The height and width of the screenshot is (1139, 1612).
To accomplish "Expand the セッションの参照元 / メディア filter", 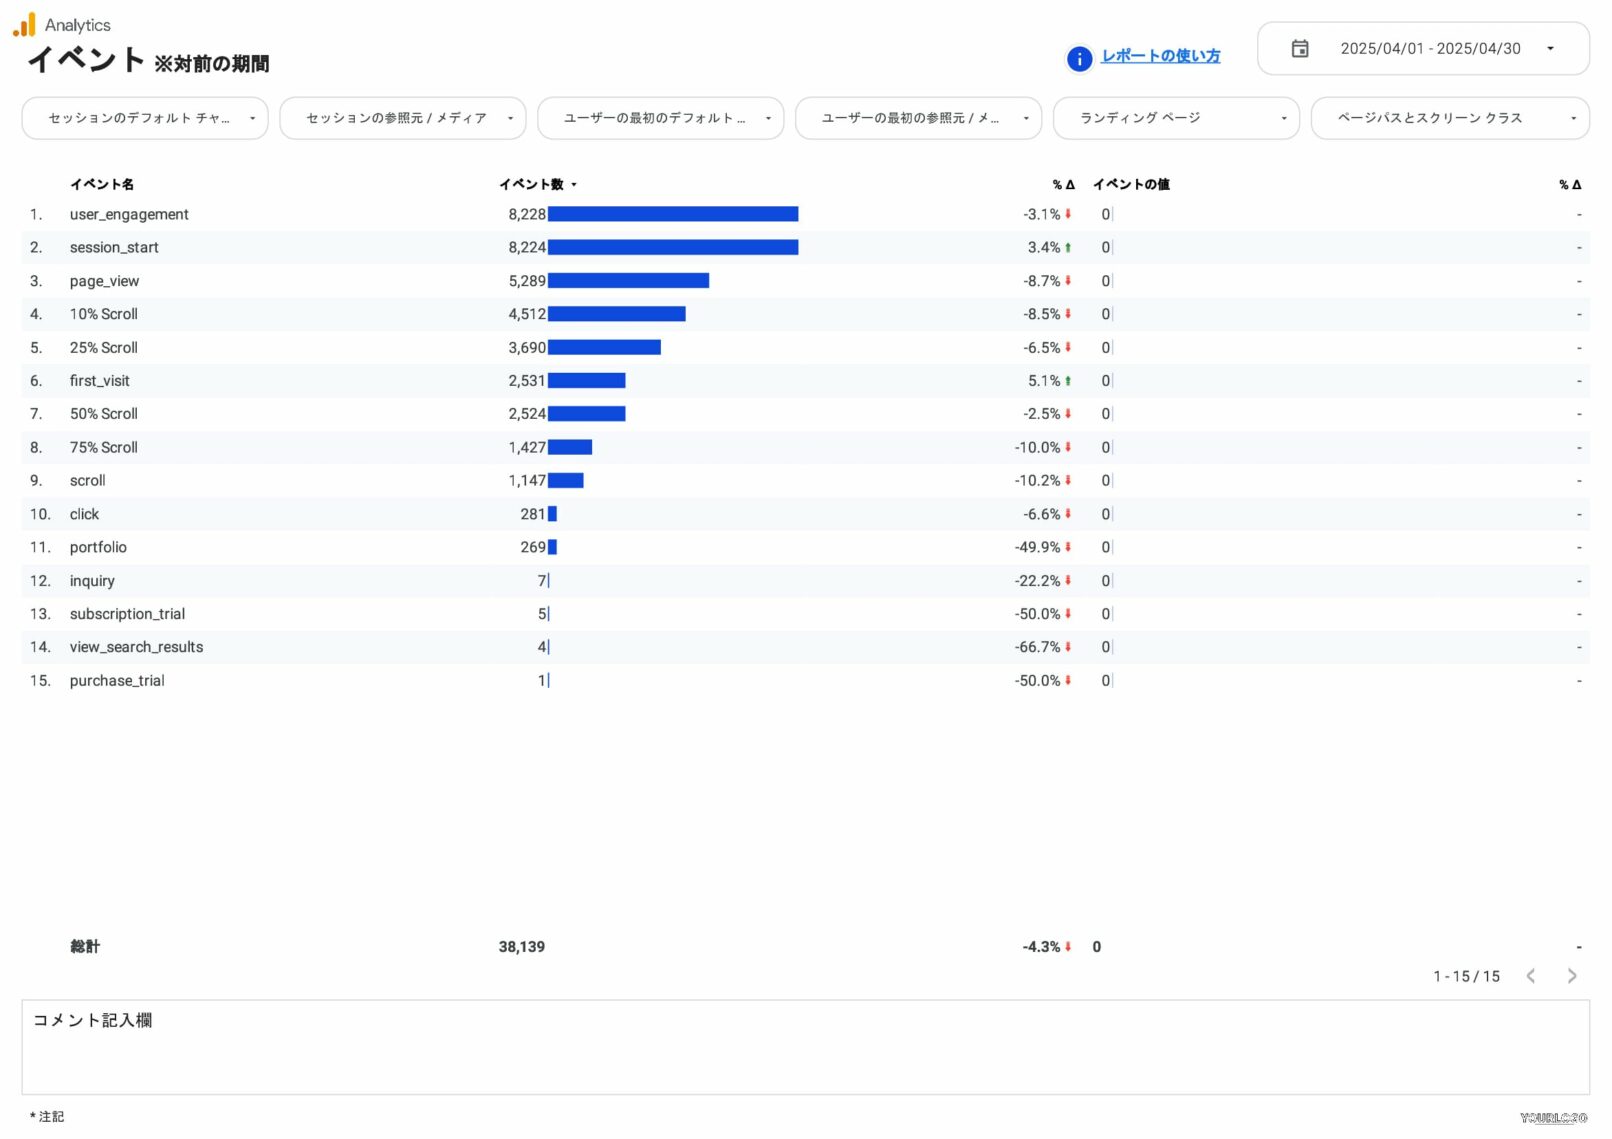I will click(x=402, y=118).
